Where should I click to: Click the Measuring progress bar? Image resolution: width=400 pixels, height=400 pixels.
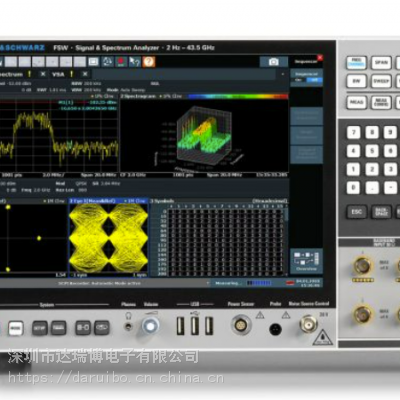point(259,283)
